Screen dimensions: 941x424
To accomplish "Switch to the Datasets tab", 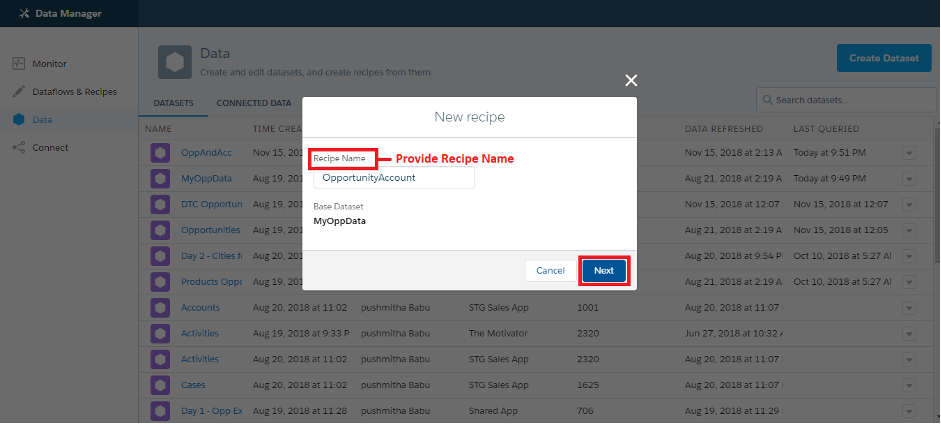I will [173, 103].
